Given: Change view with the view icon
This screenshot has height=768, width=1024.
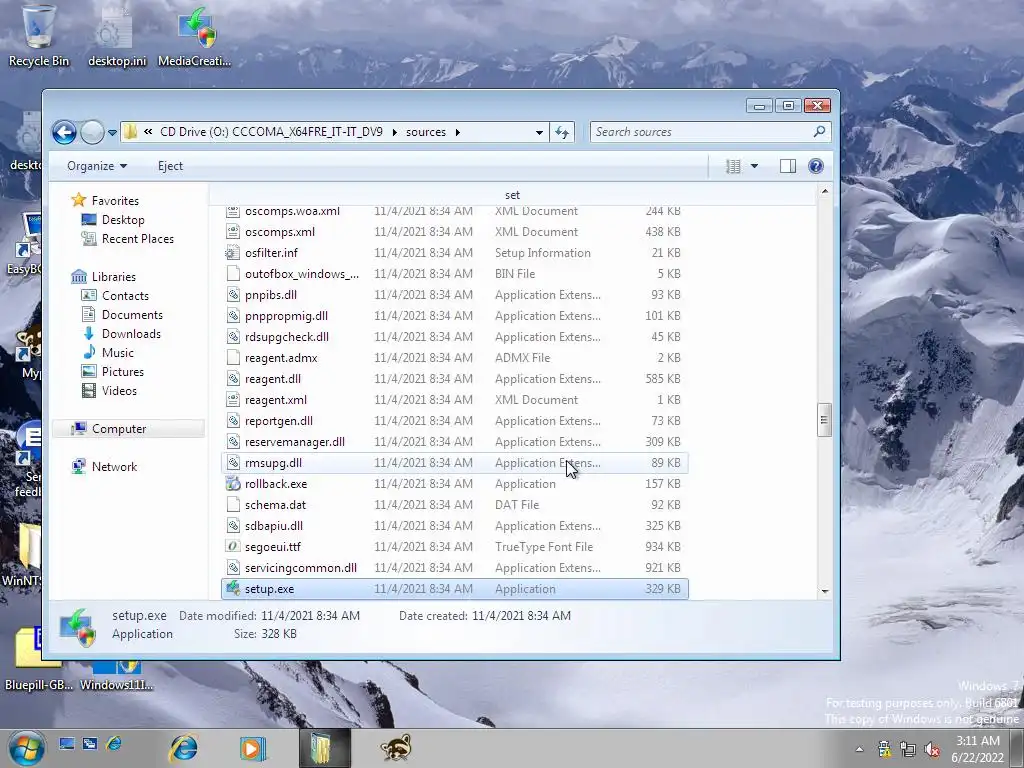Looking at the screenshot, I should point(733,166).
